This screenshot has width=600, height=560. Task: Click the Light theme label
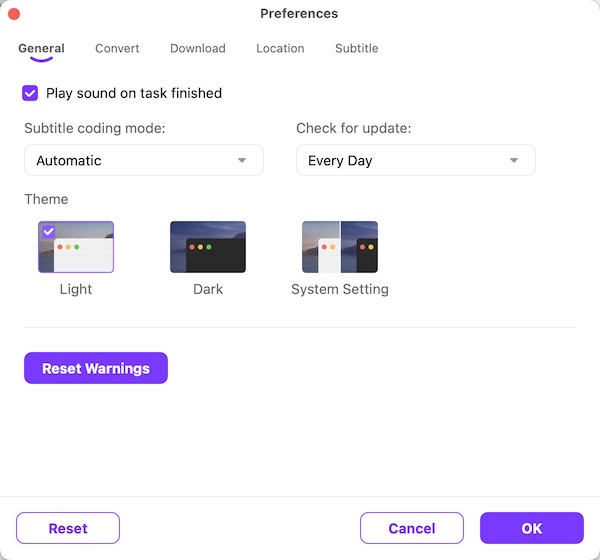(76, 289)
